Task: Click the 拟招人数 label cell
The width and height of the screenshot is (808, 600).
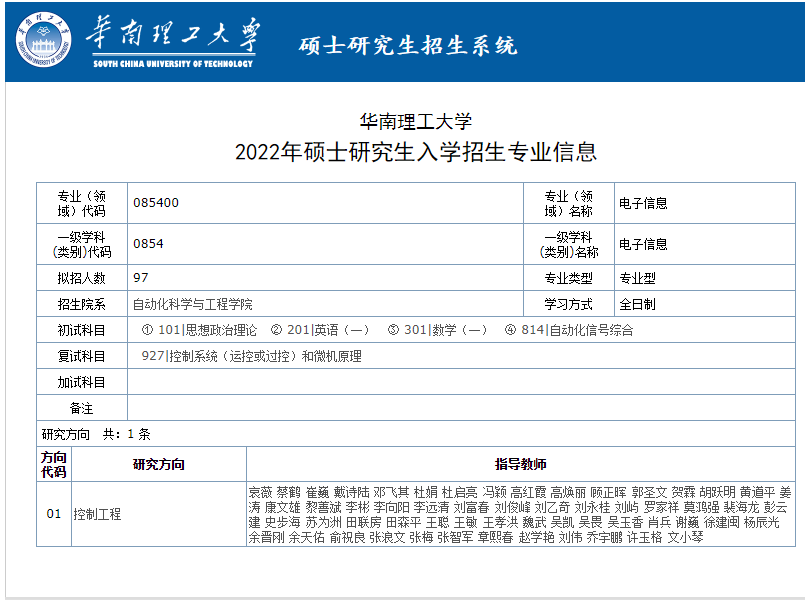Action: coord(82,278)
